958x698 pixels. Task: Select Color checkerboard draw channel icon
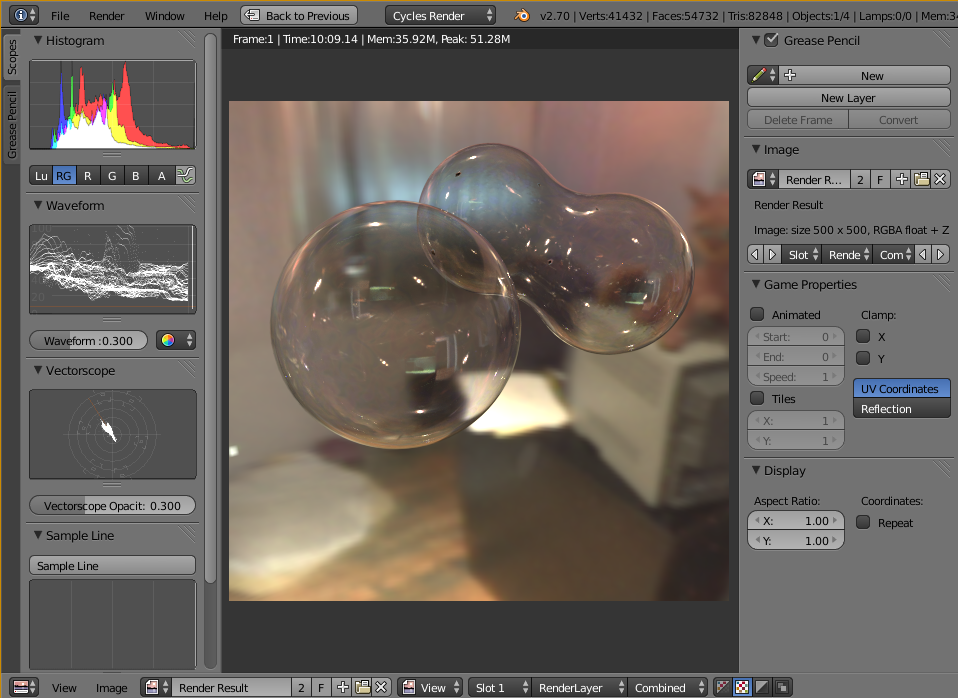click(x=742, y=687)
